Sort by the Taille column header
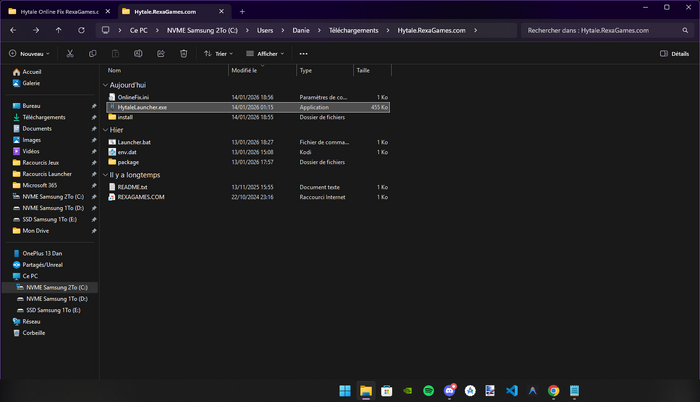700x402 pixels. click(x=372, y=71)
